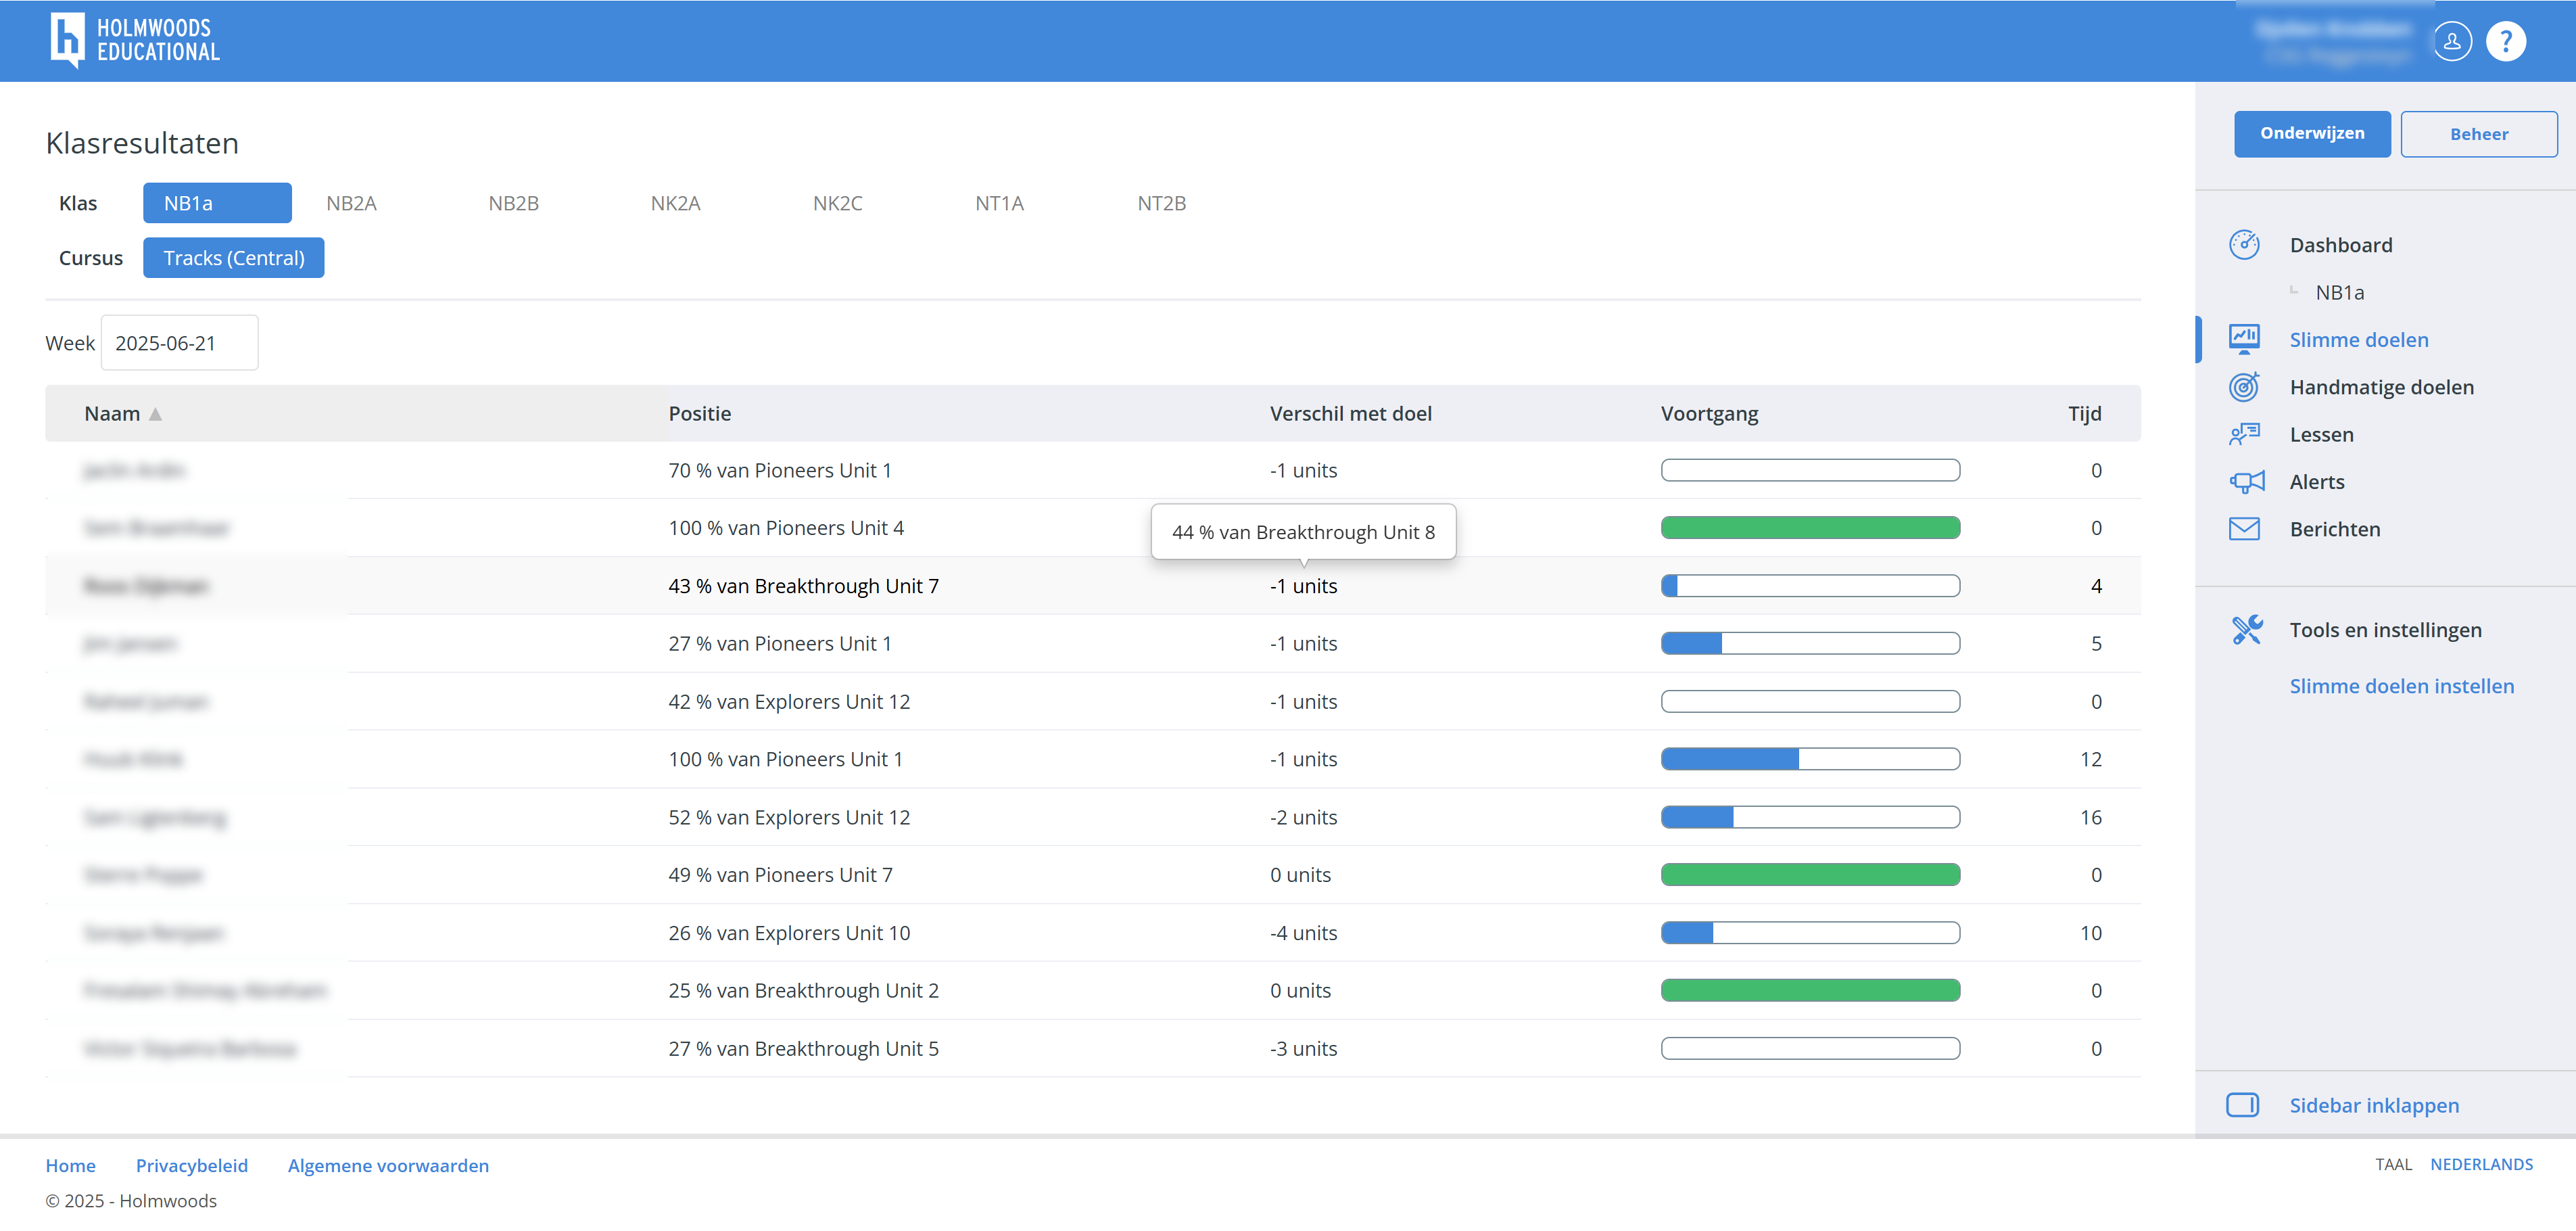Screen dimensions: 2576x1231
Task: Sort table by Tijd column
Action: [2084, 414]
